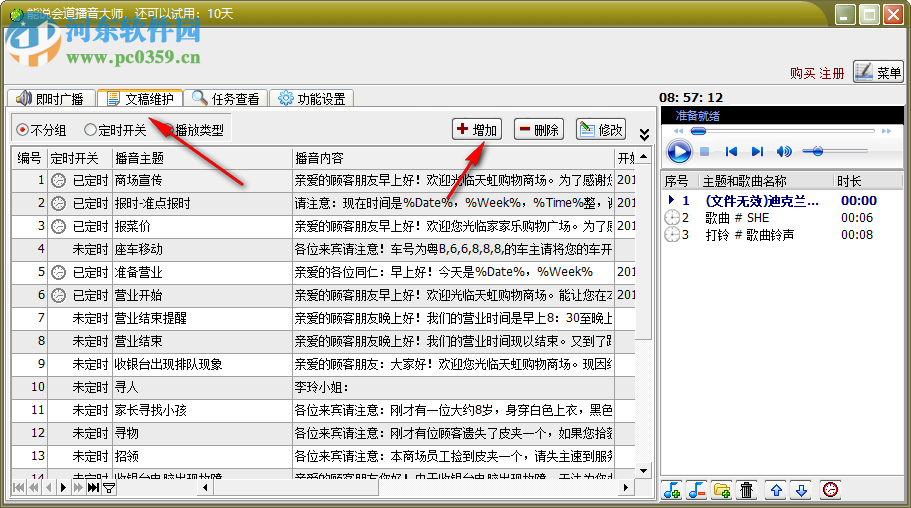Jump forward a page of records
This screenshot has width=911, height=508.
[x=78, y=488]
